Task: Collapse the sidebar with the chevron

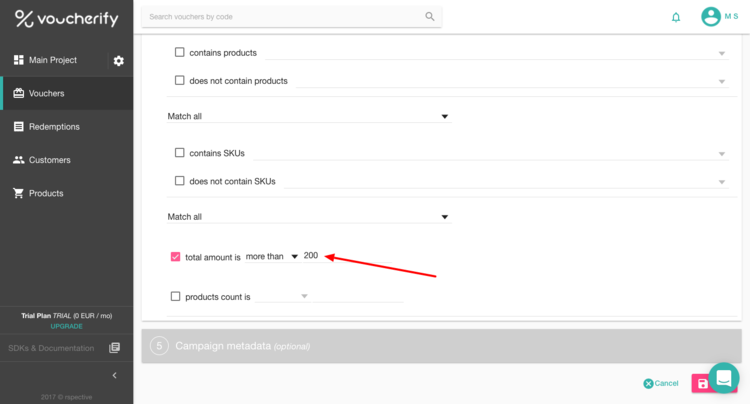Action: click(x=114, y=375)
